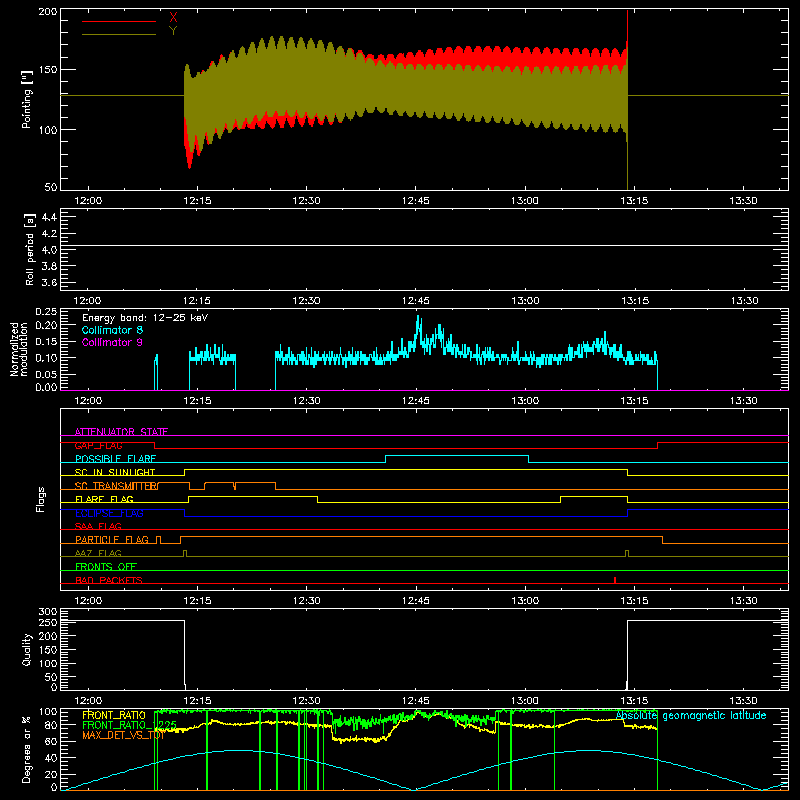
Task: Click the "3.6" value on Roll period axis
Action: pos(49,283)
